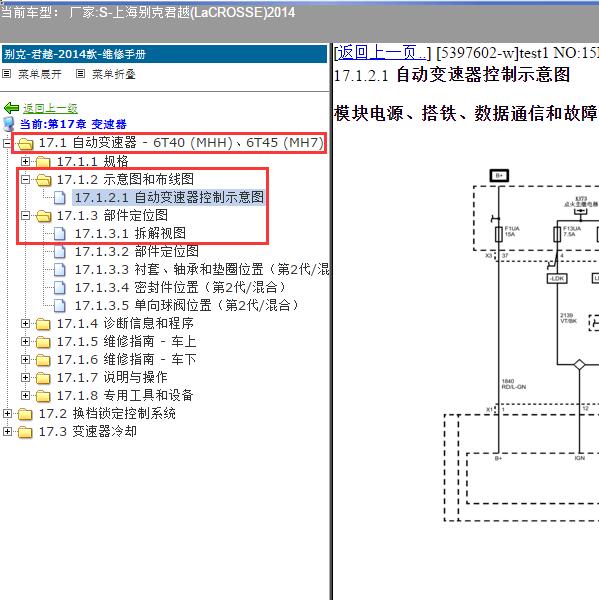
Task: Click the 菜单展开 list icon
Action: [7, 73]
